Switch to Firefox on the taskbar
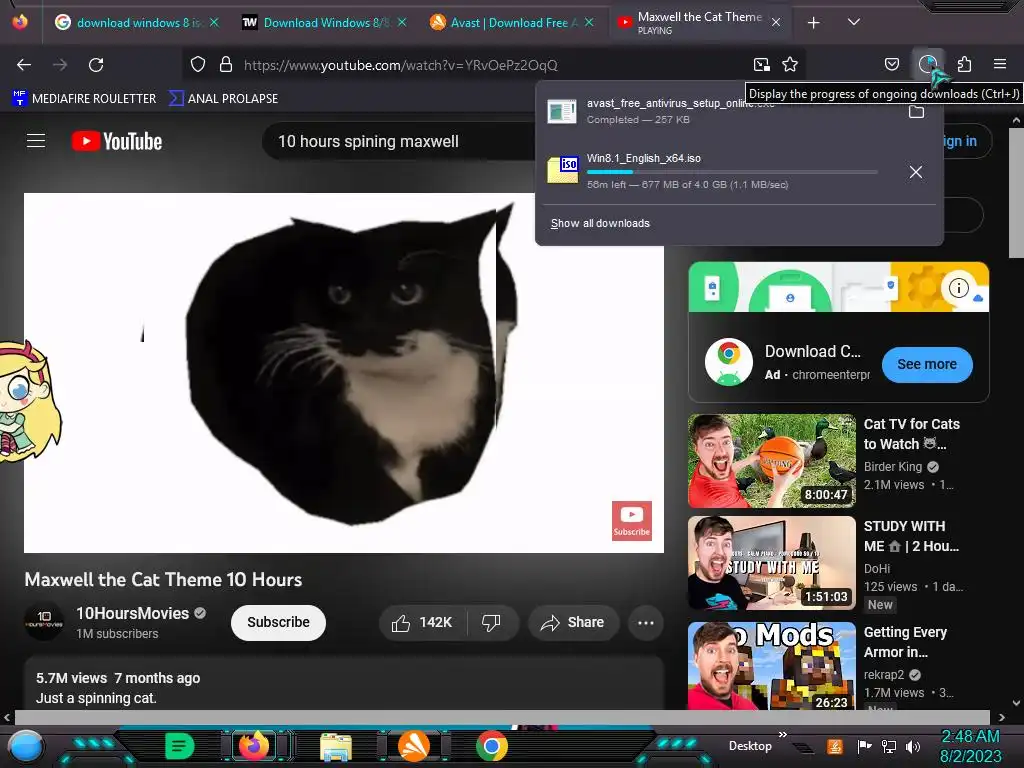Image resolution: width=1024 pixels, height=768 pixels. [x=254, y=746]
